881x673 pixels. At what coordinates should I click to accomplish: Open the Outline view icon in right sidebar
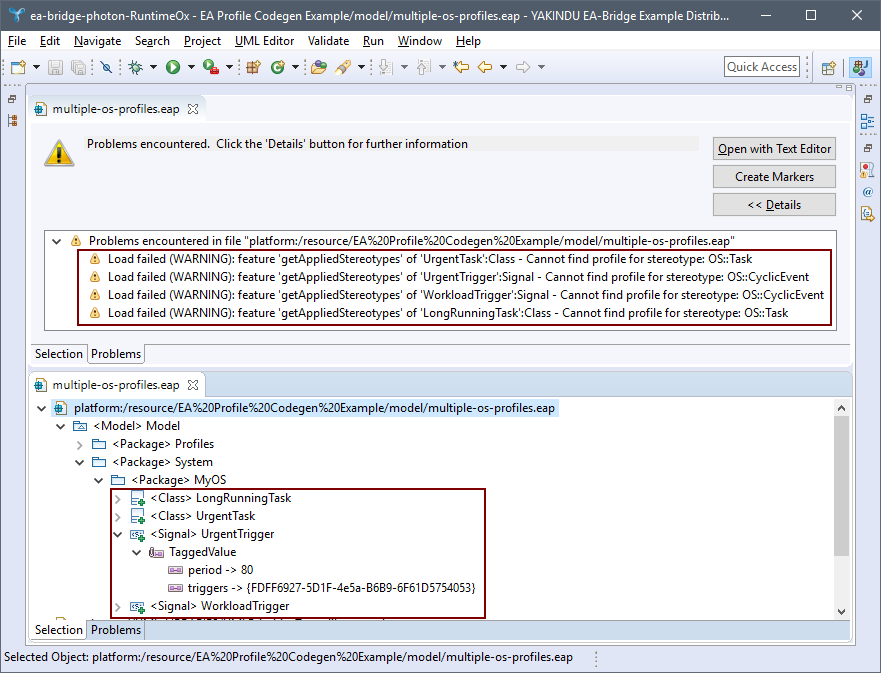(x=867, y=121)
